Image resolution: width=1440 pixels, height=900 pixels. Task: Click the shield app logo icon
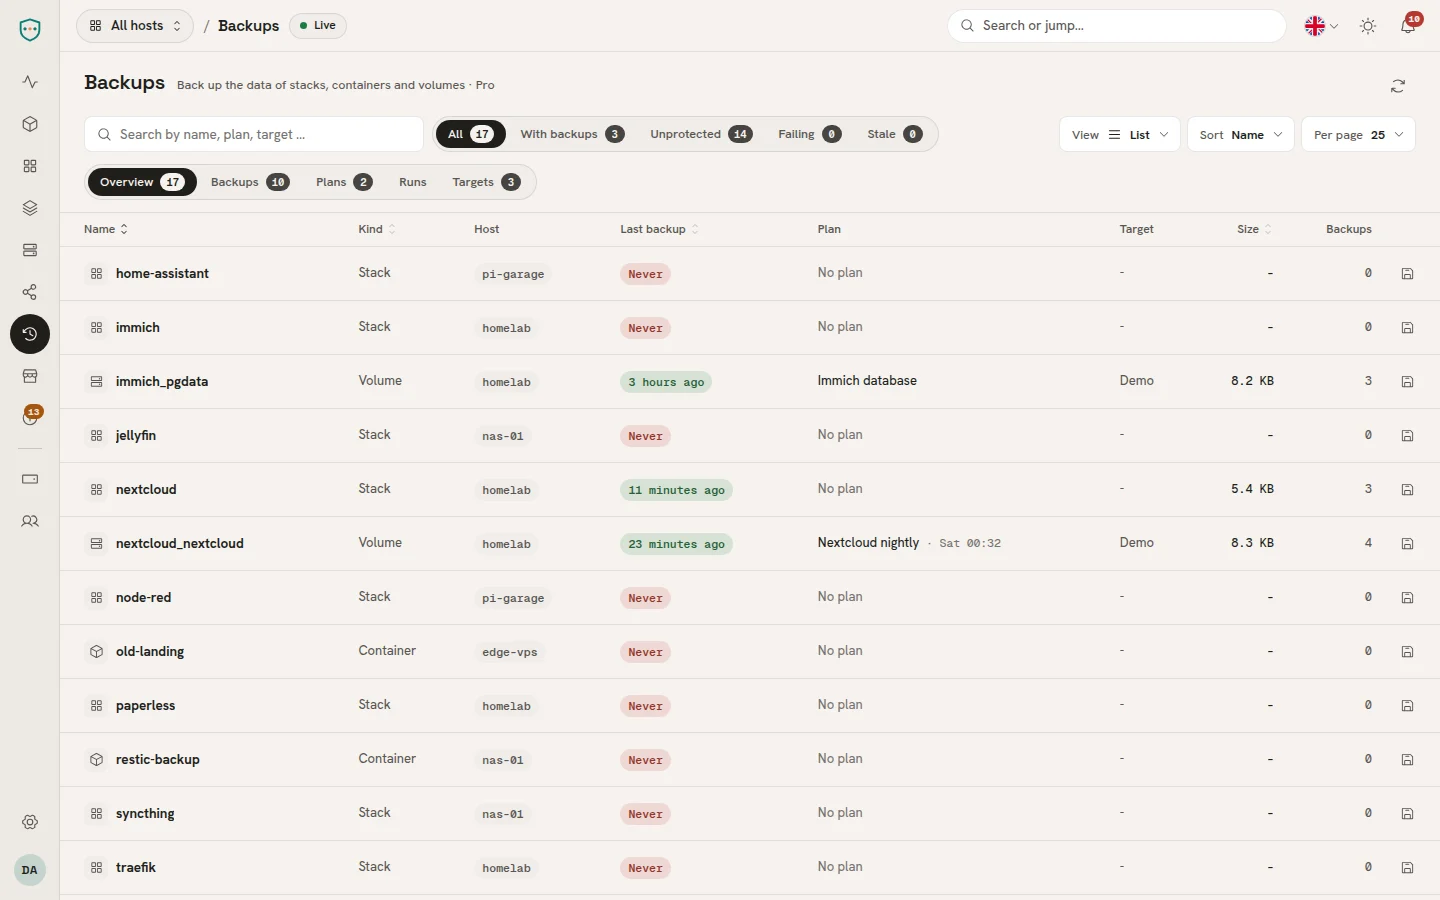click(x=30, y=30)
